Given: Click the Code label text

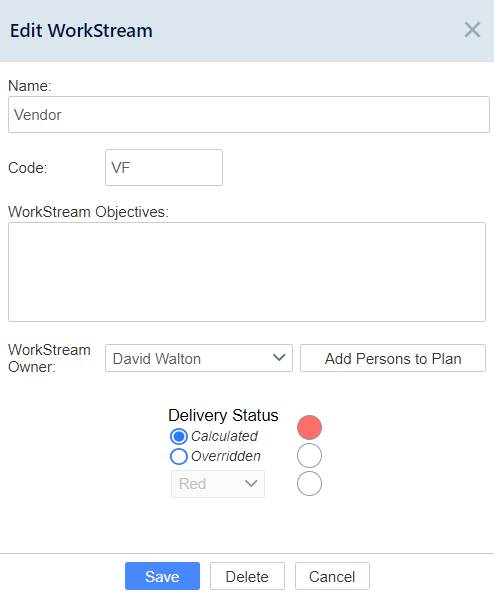Looking at the screenshot, I should 27,168.
